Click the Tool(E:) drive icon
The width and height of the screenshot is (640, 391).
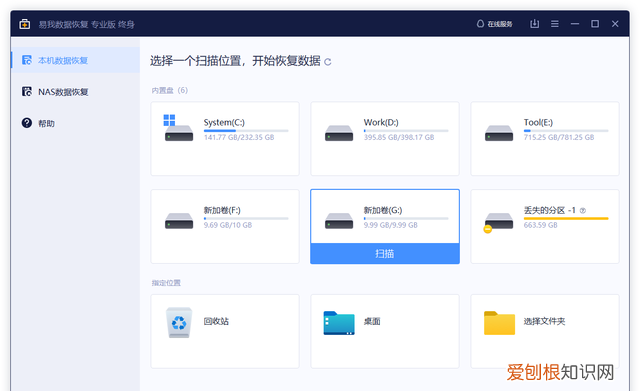tap(499, 133)
